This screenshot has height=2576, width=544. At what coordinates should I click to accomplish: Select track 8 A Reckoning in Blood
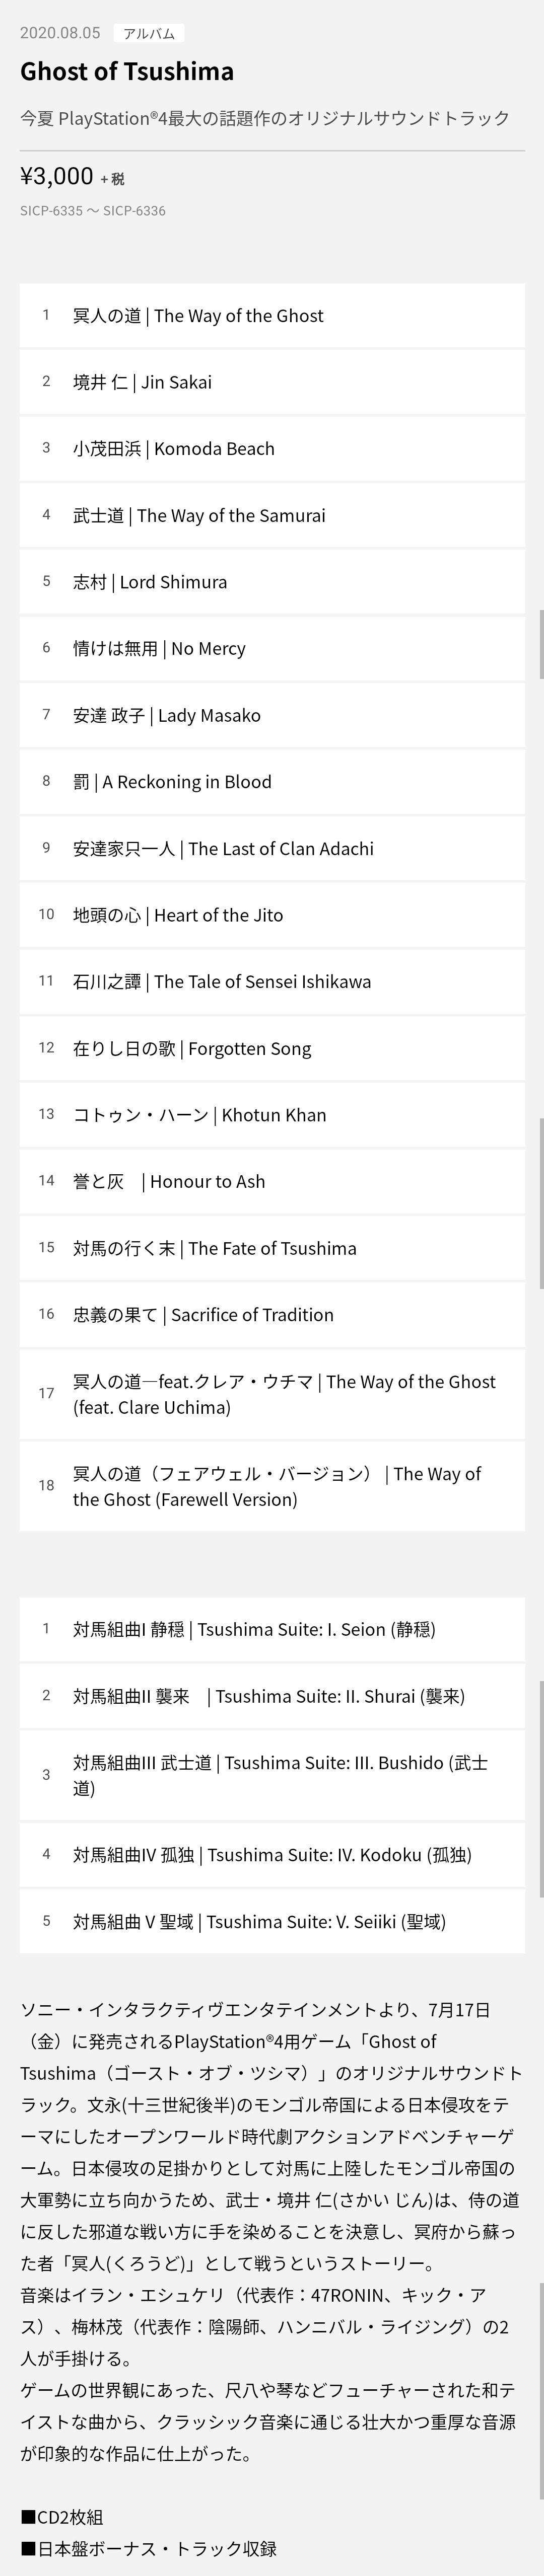[272, 782]
